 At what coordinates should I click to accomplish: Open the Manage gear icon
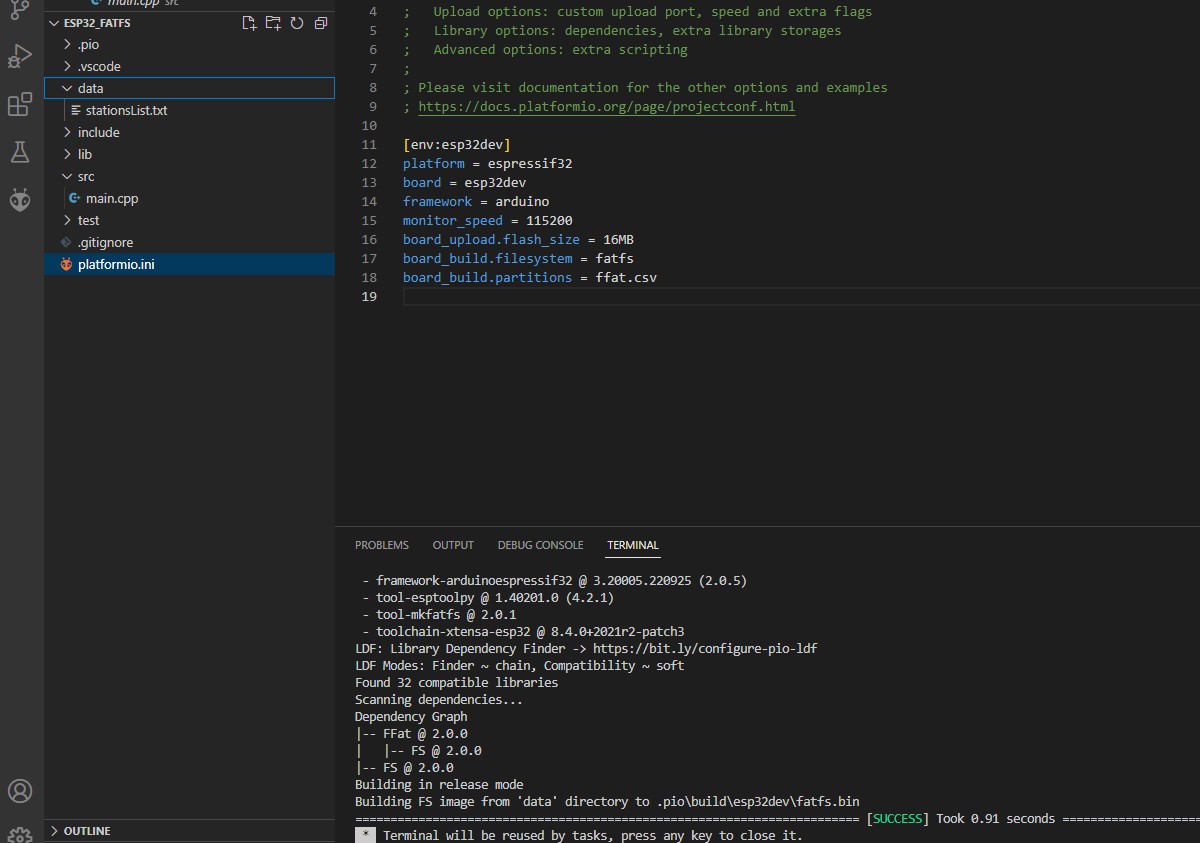pyautogui.click(x=20, y=834)
